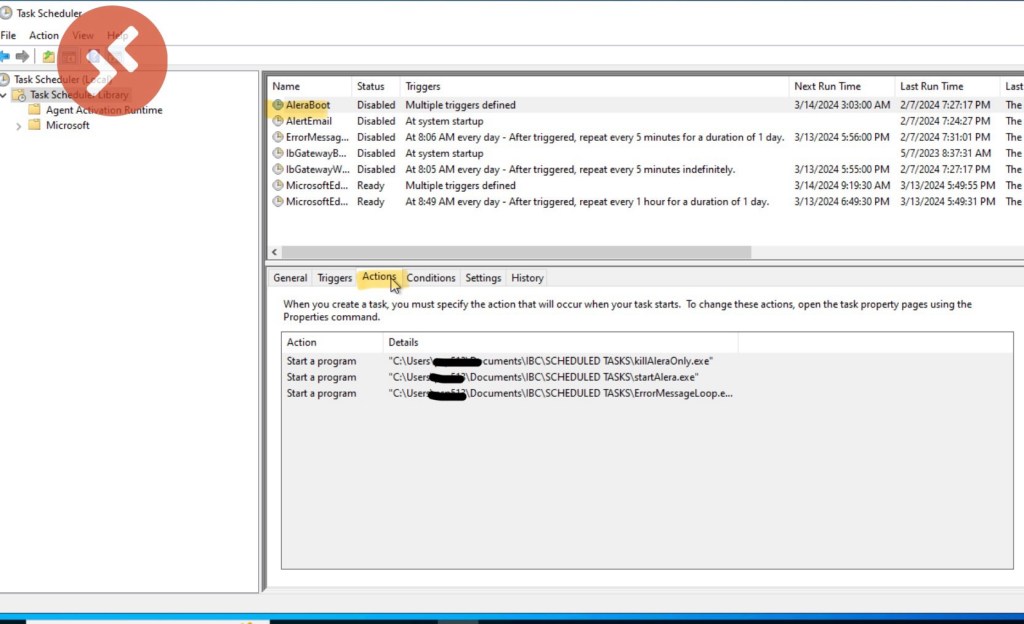Click the Forward arrow in the toolbar
The image size is (1024, 624).
pyautogui.click(x=22, y=56)
